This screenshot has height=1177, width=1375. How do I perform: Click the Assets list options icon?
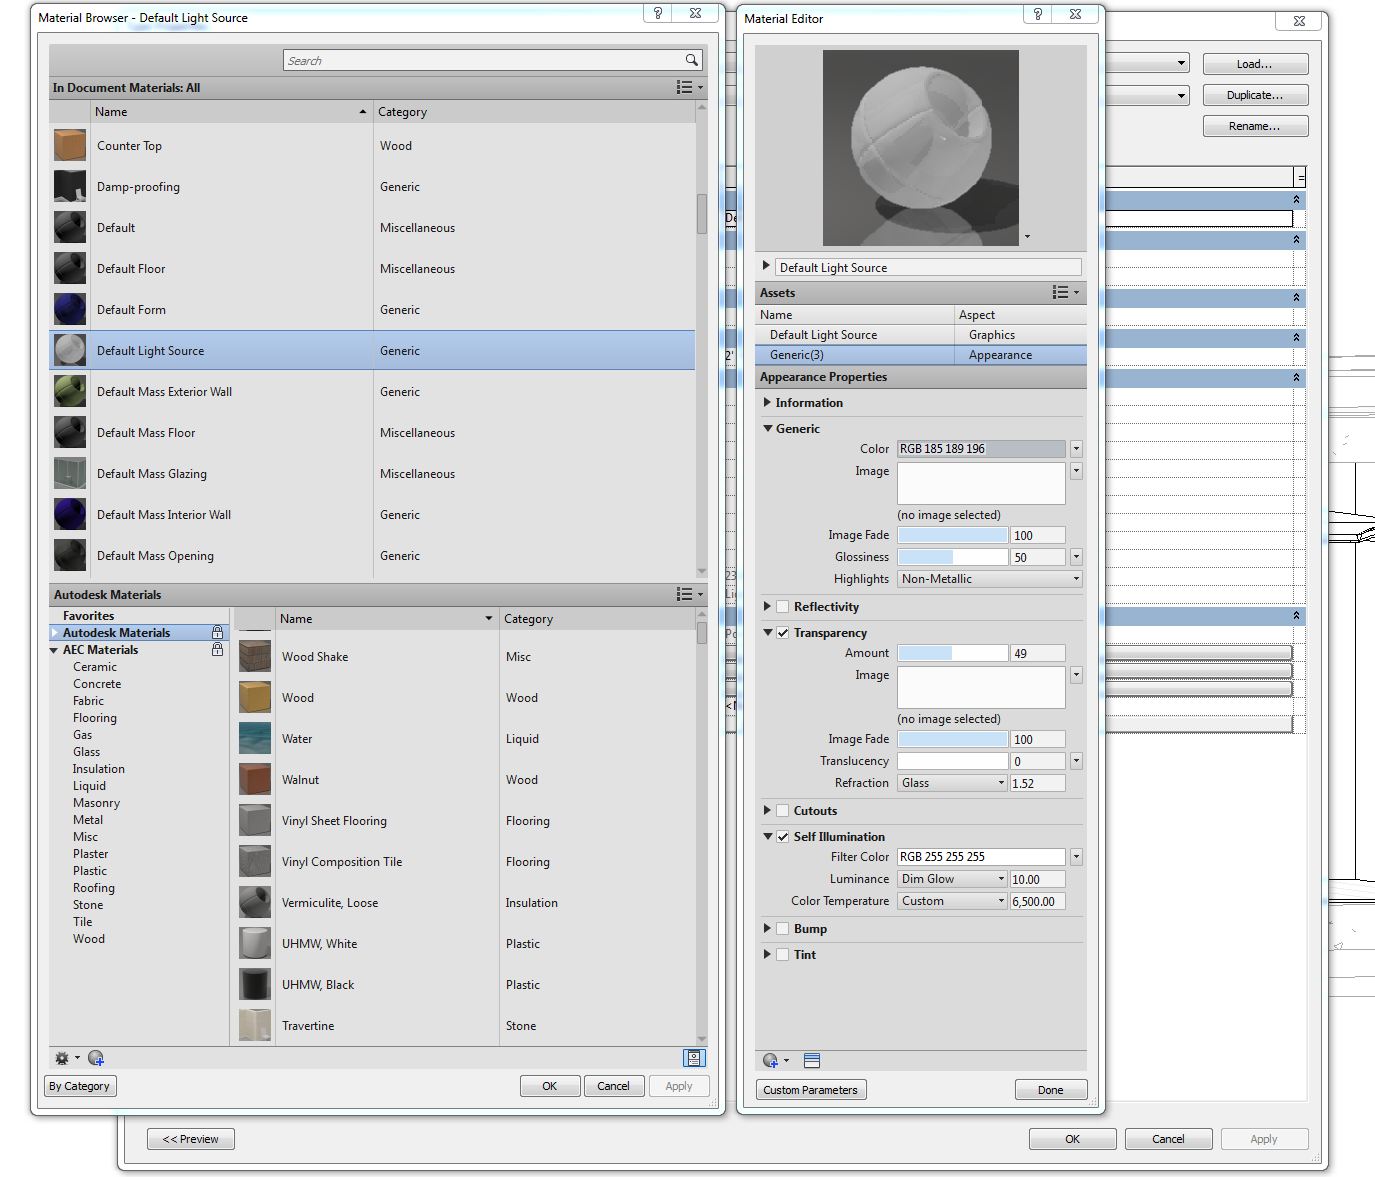[1064, 293]
